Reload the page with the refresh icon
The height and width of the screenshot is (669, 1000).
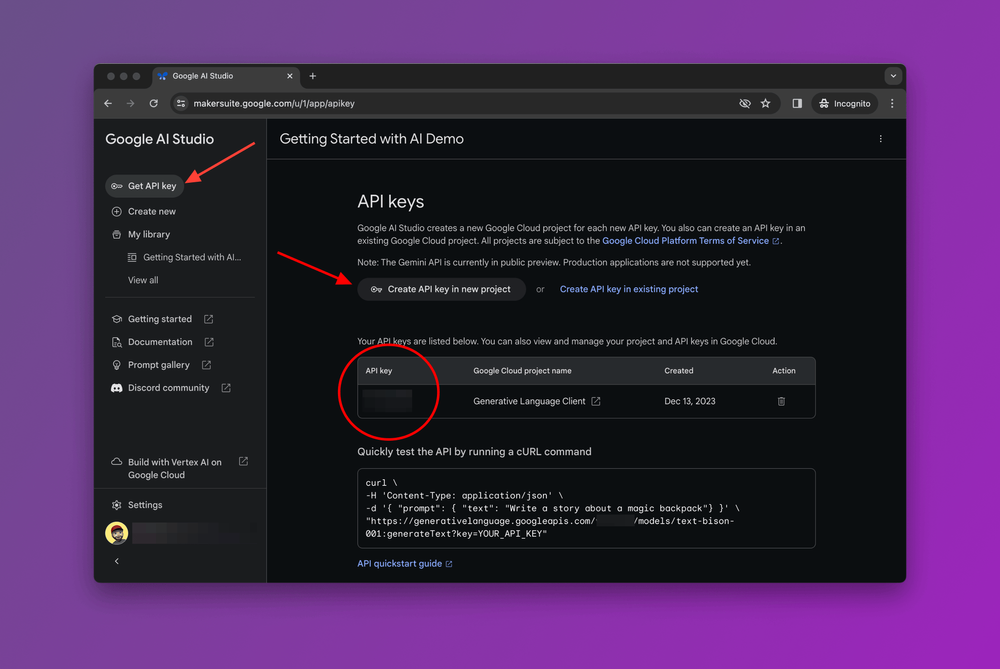coord(153,103)
